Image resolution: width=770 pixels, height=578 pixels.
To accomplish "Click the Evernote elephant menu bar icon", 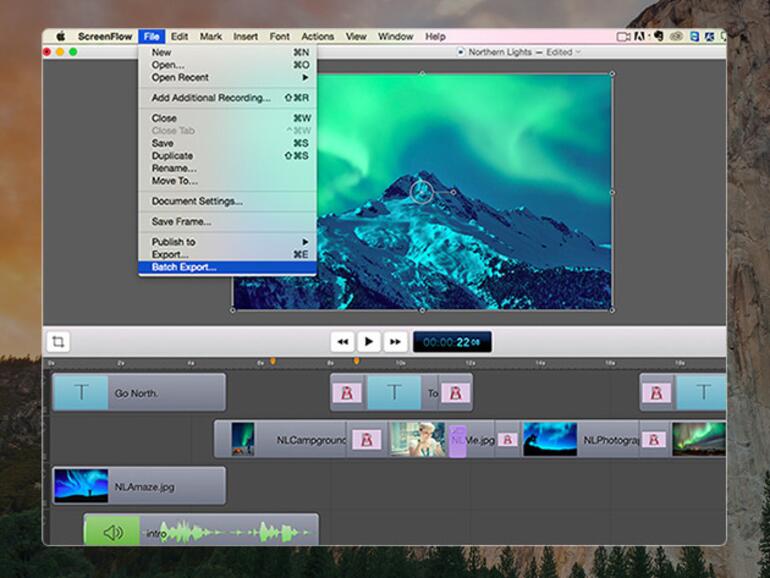I will (x=659, y=36).
